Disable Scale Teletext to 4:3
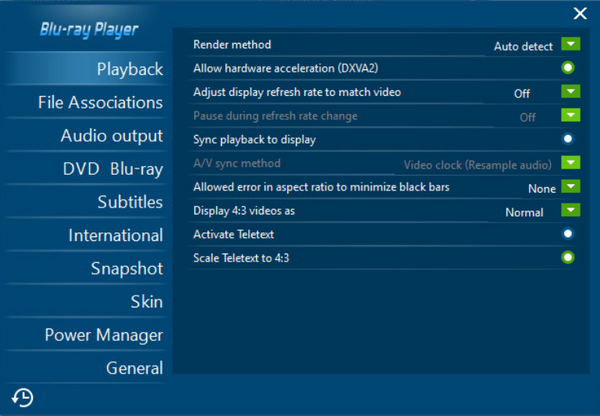 tap(568, 258)
